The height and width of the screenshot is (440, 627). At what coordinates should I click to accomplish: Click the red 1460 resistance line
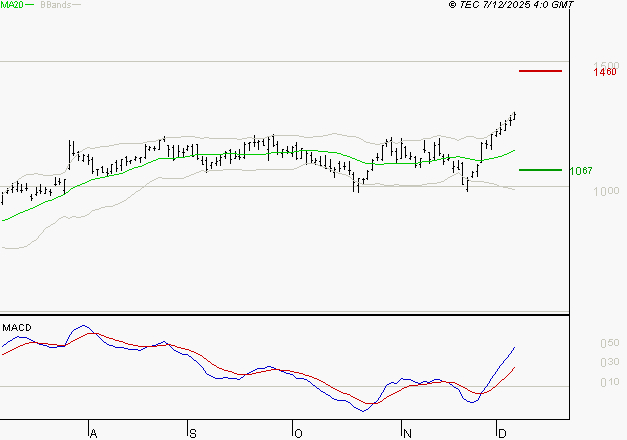(x=540, y=71)
